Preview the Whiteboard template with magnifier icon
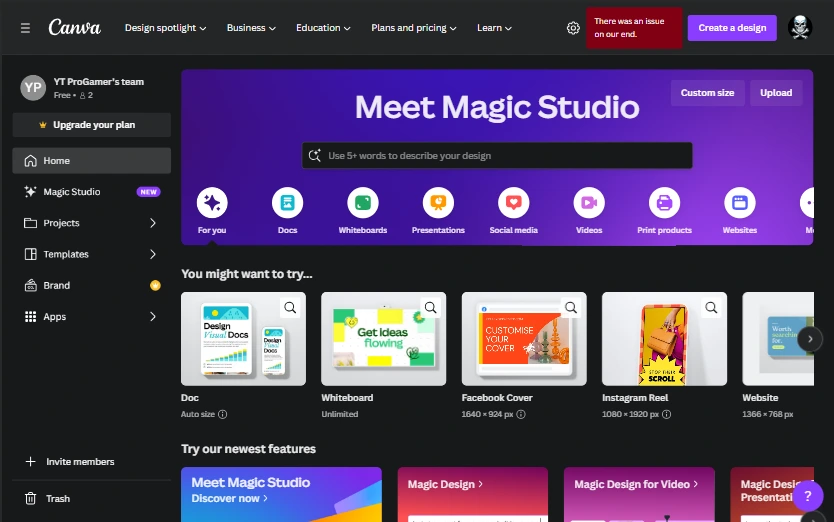This screenshot has height=522, width=834. pos(430,308)
